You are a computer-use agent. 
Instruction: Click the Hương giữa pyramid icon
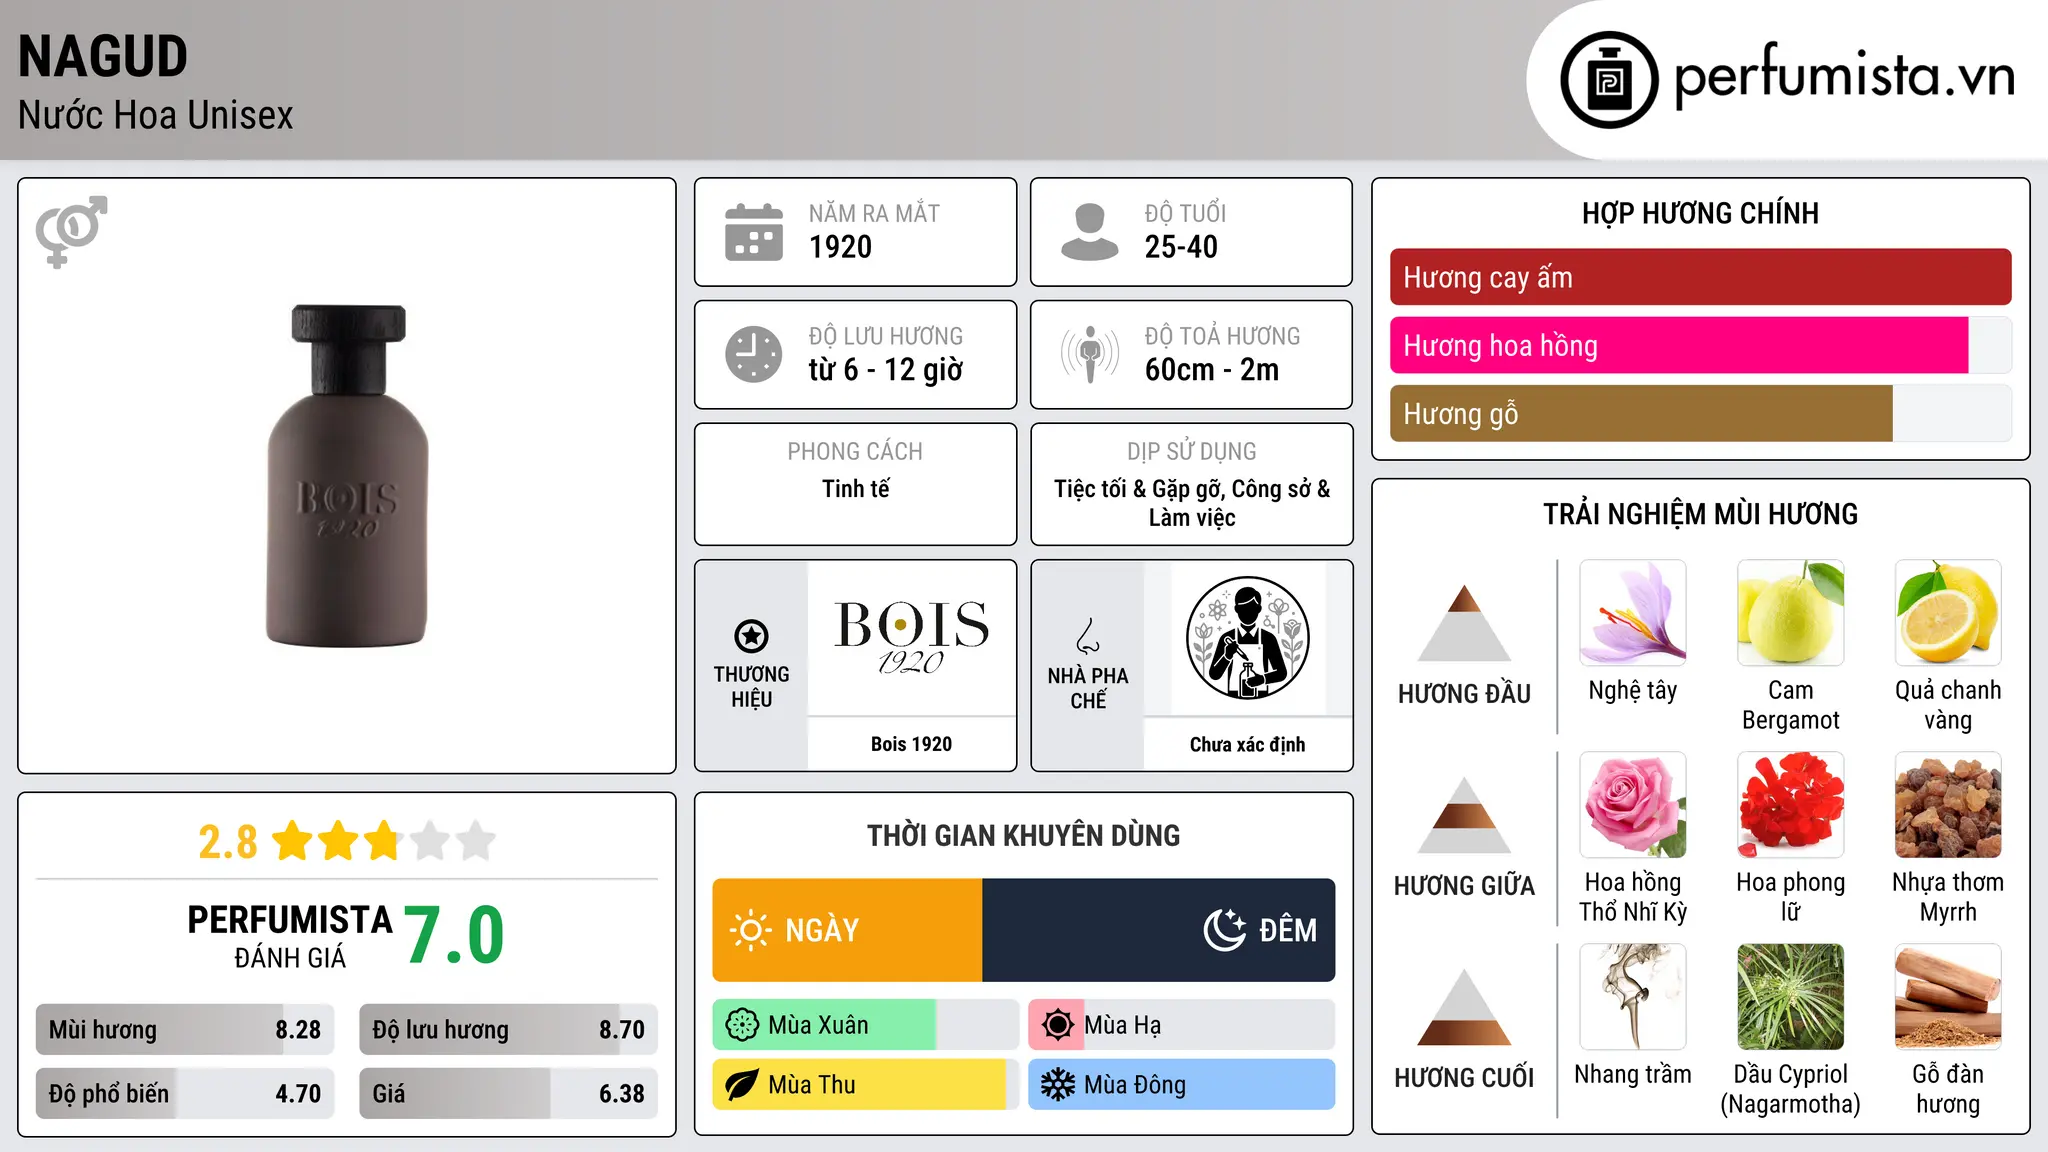(1464, 815)
